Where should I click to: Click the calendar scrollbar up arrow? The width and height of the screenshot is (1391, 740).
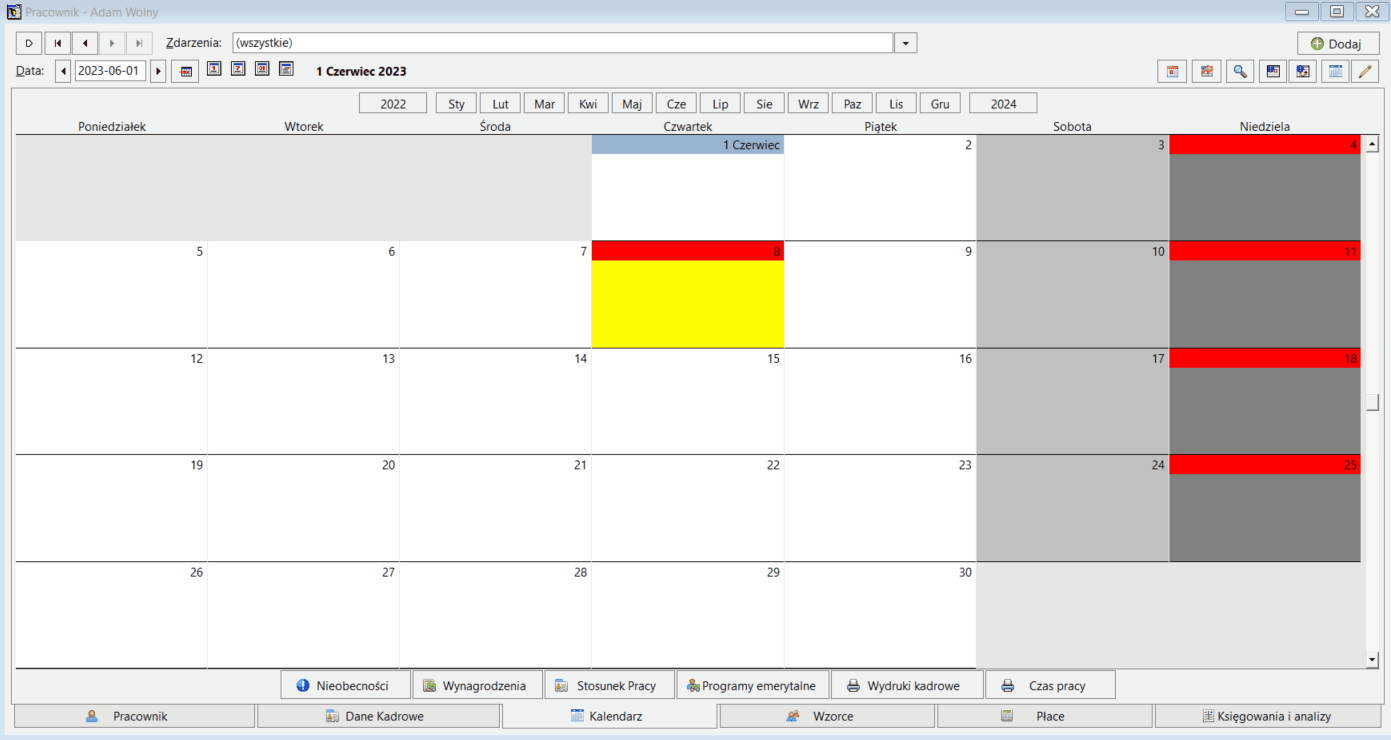[1373, 144]
